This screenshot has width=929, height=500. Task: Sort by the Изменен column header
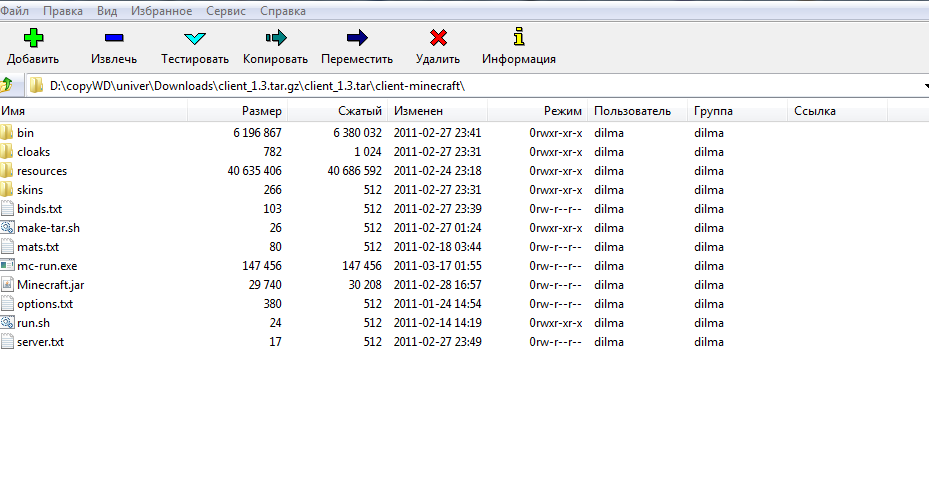point(438,111)
